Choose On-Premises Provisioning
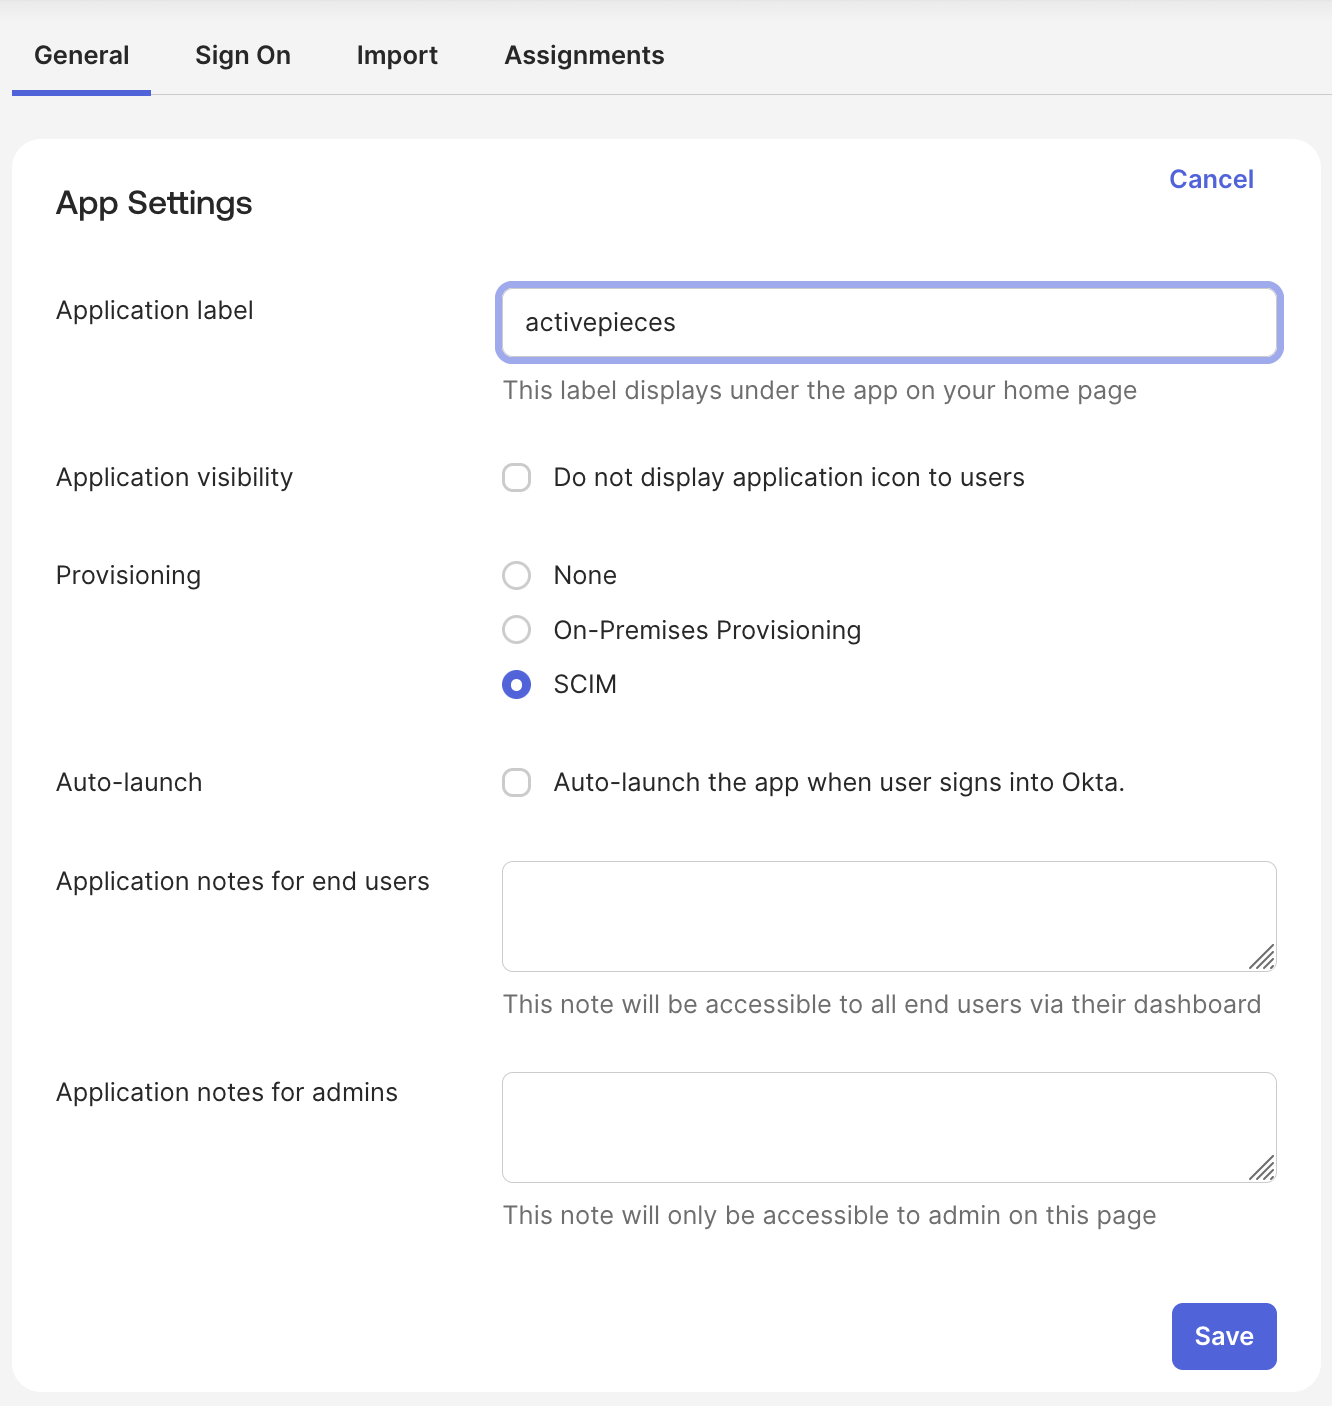1332x1406 pixels. point(516,630)
